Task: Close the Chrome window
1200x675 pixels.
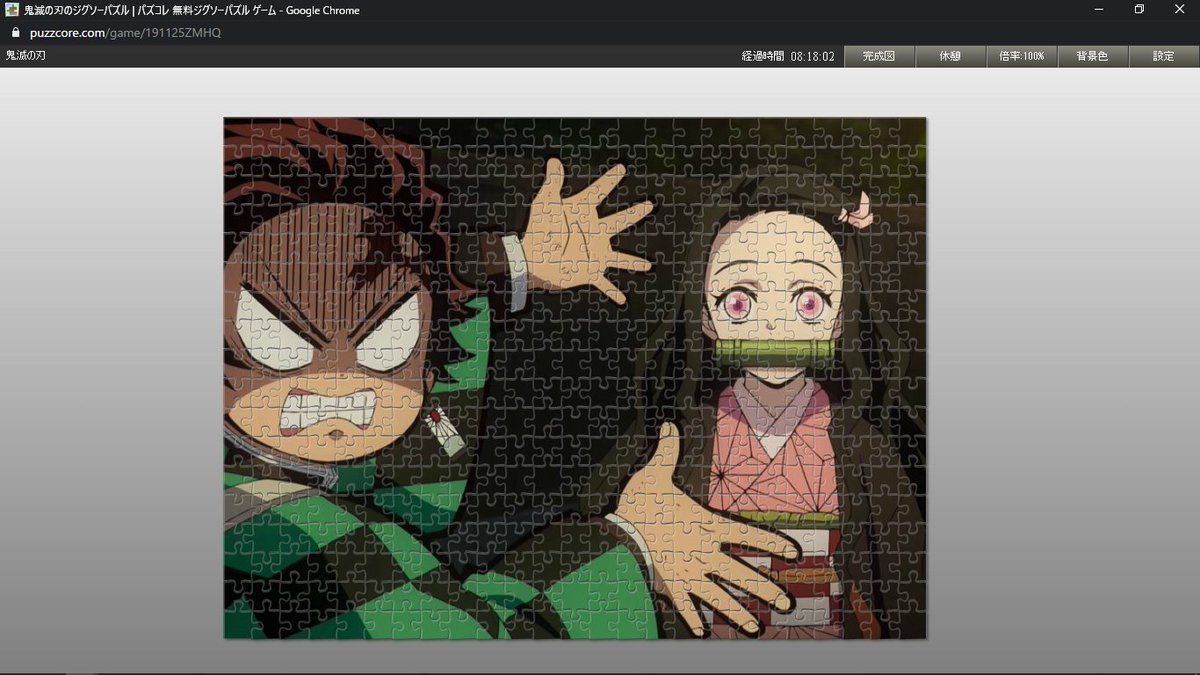Action: pos(1180,10)
